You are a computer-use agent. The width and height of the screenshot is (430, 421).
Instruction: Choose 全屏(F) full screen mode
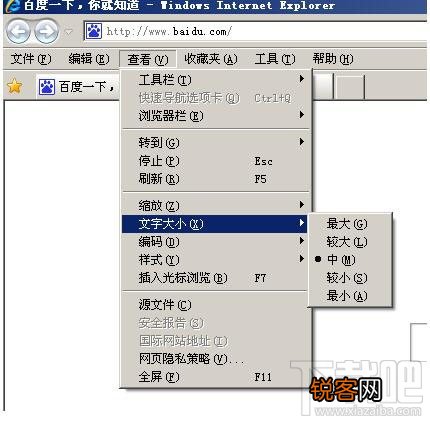tap(215, 377)
